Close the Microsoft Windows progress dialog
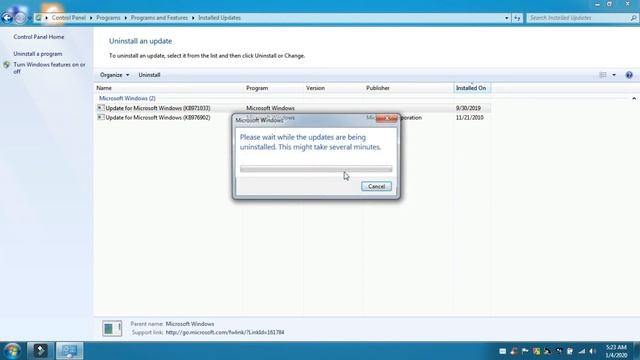Screen dimensions: 640x360 386,119
